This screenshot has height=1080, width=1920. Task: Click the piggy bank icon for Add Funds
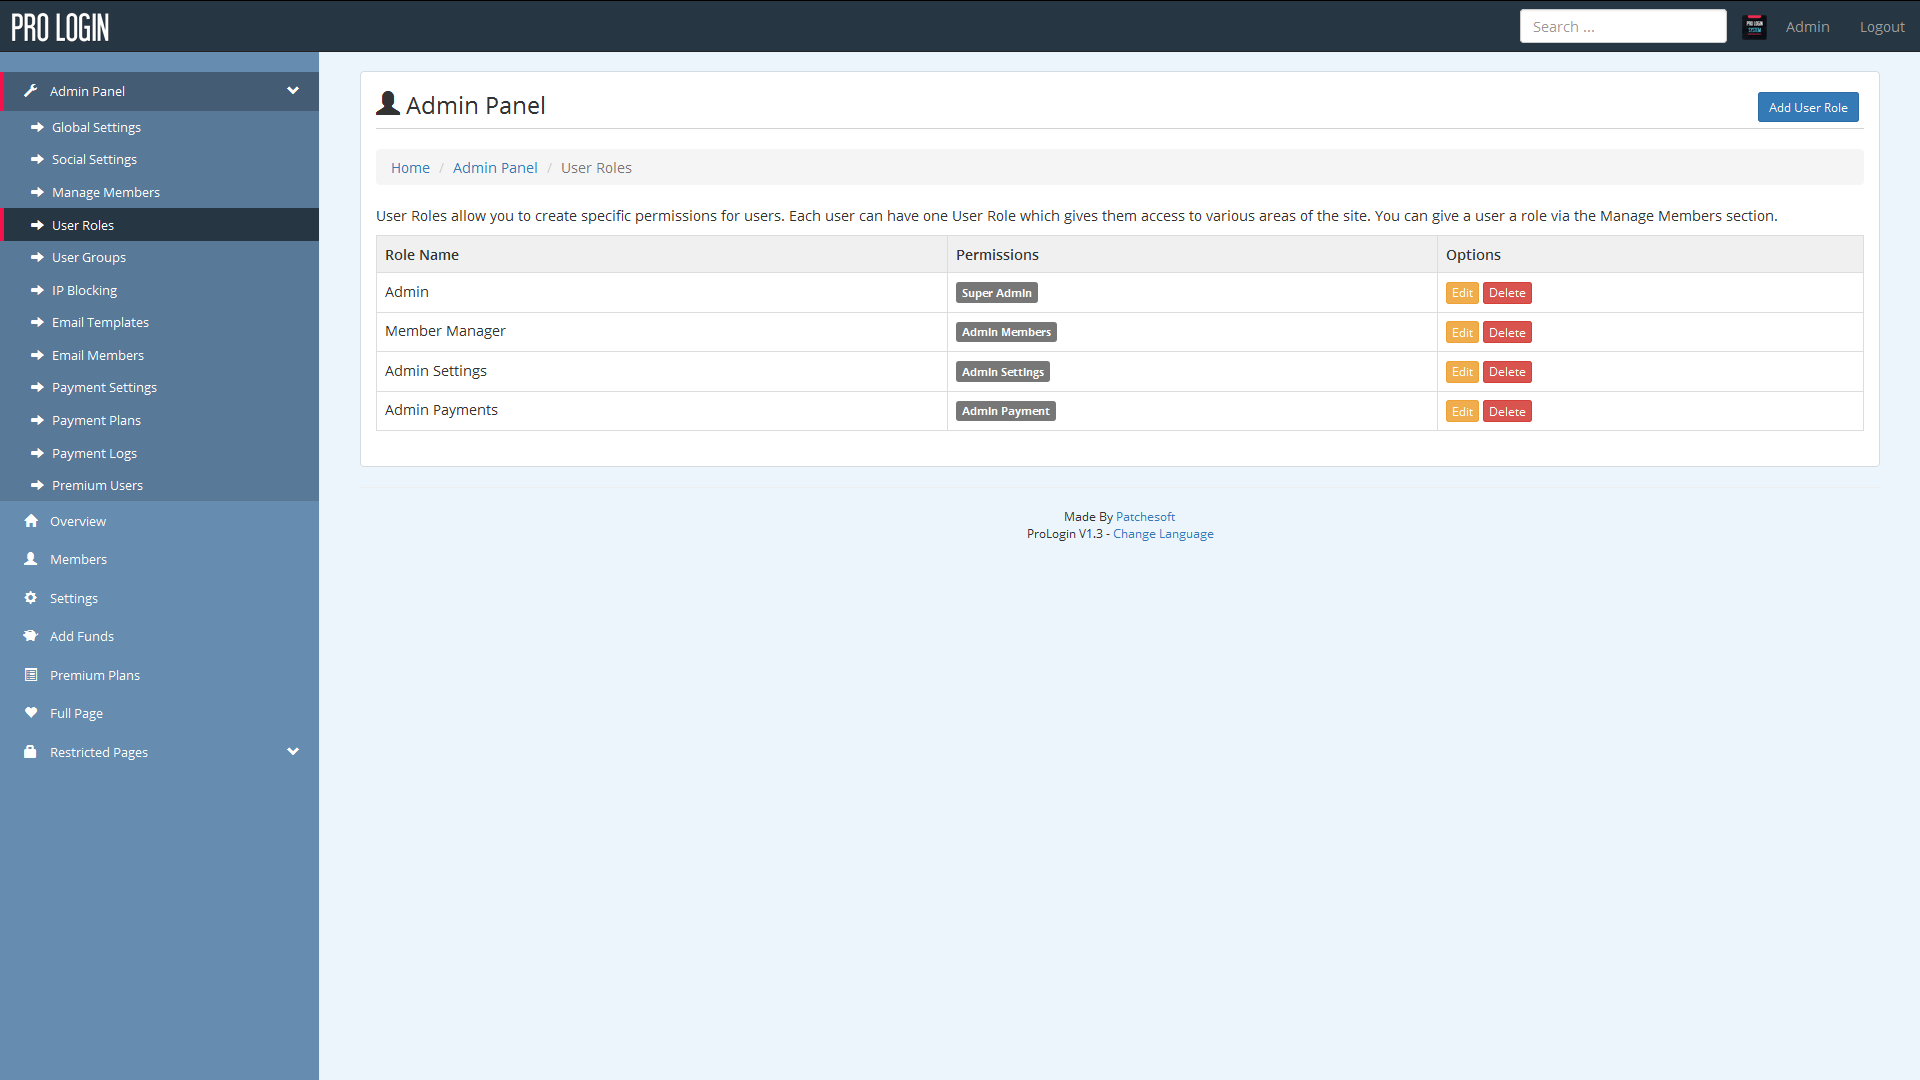pos(31,636)
